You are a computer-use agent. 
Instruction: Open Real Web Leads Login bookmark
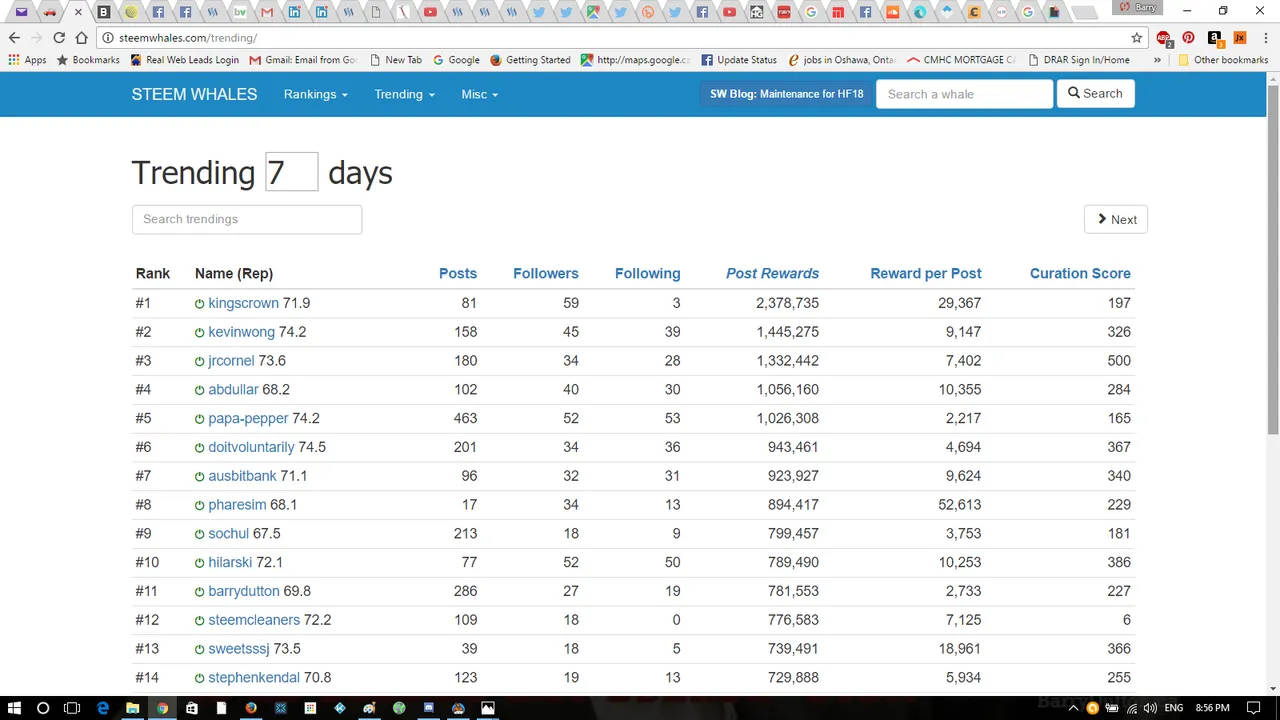(x=185, y=60)
